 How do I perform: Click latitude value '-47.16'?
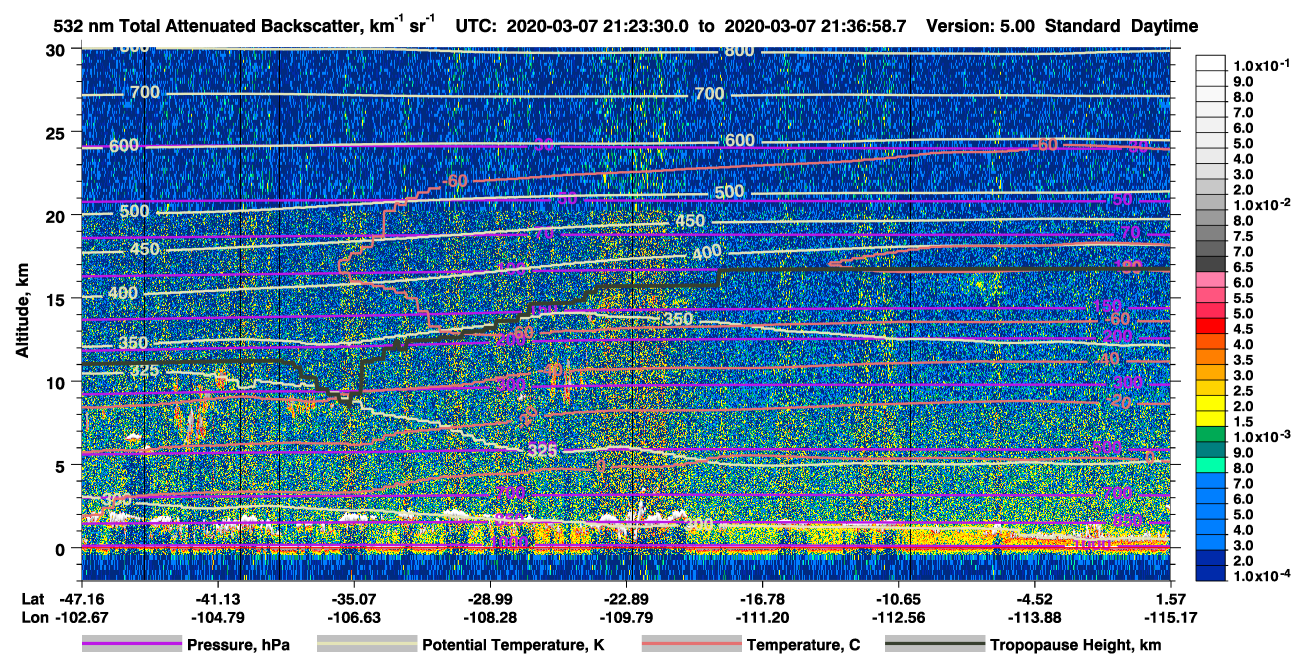81,598
